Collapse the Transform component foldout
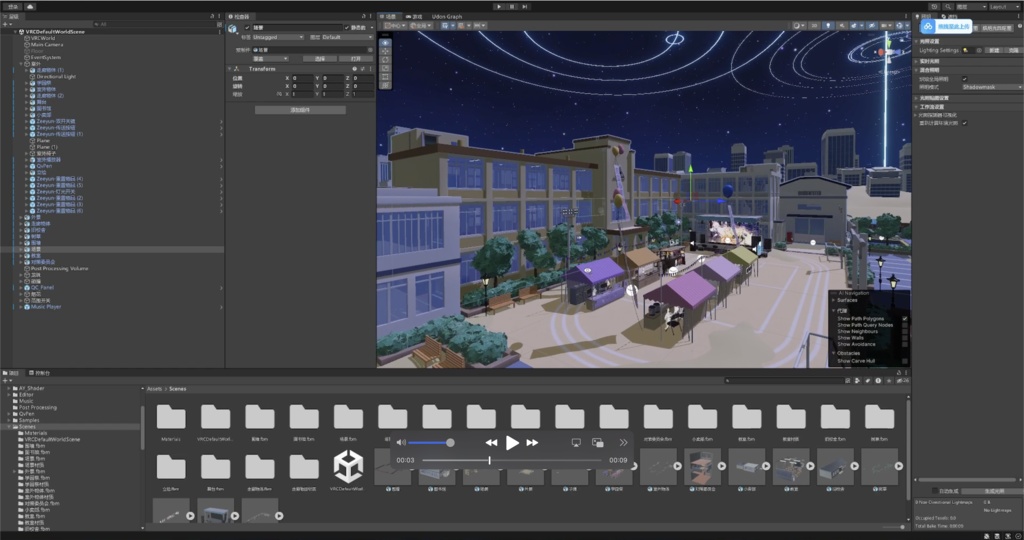 [230, 69]
